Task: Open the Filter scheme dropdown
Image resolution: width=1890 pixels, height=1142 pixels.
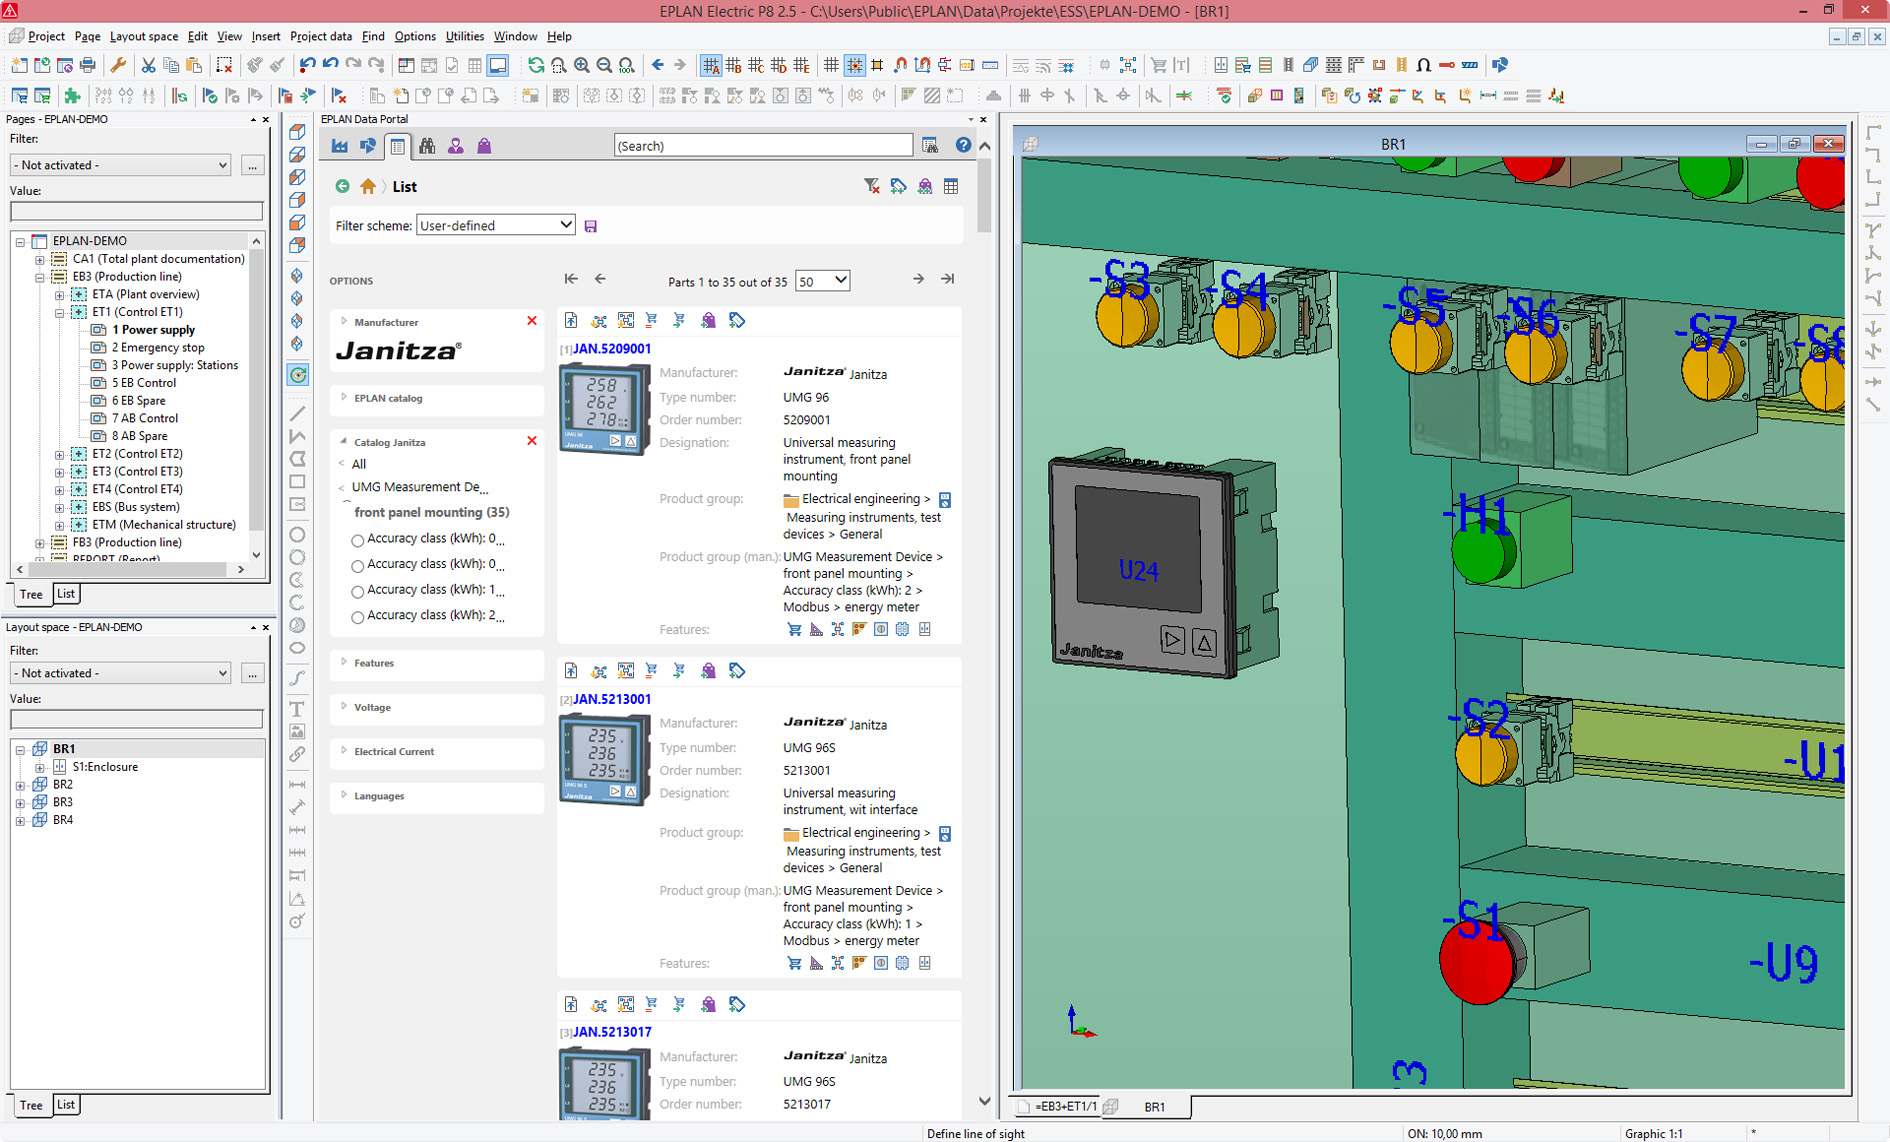Action: (495, 225)
